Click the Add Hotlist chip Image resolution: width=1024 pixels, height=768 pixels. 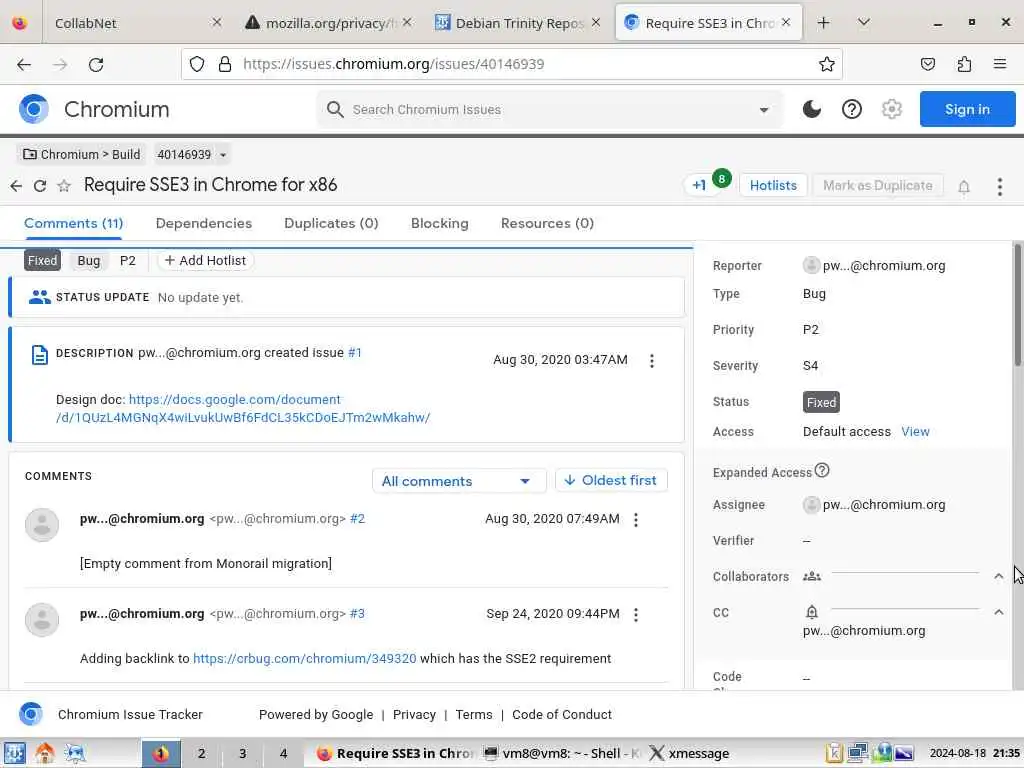(x=205, y=261)
